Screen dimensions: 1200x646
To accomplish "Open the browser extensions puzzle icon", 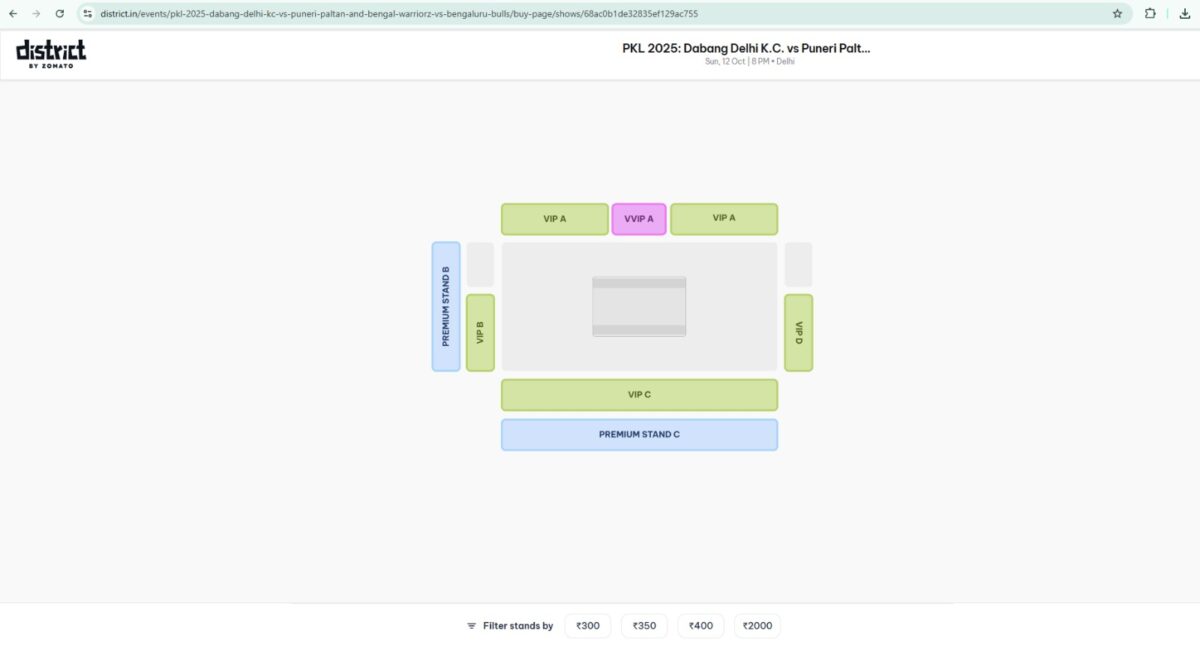I will 1149,14.
